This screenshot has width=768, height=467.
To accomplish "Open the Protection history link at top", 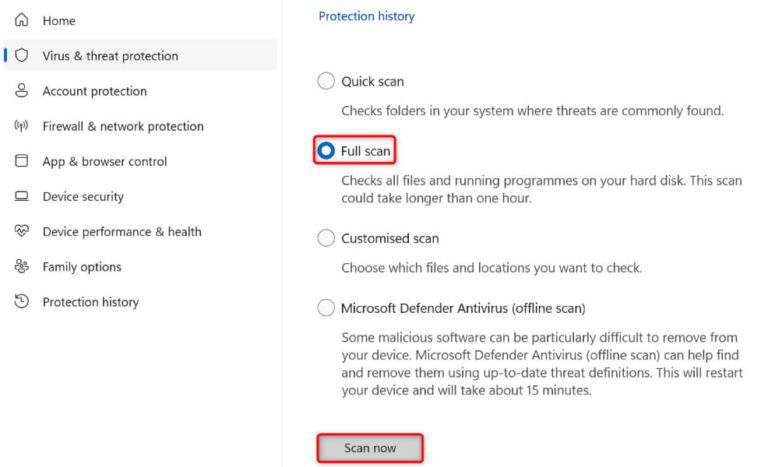I will (x=366, y=16).
